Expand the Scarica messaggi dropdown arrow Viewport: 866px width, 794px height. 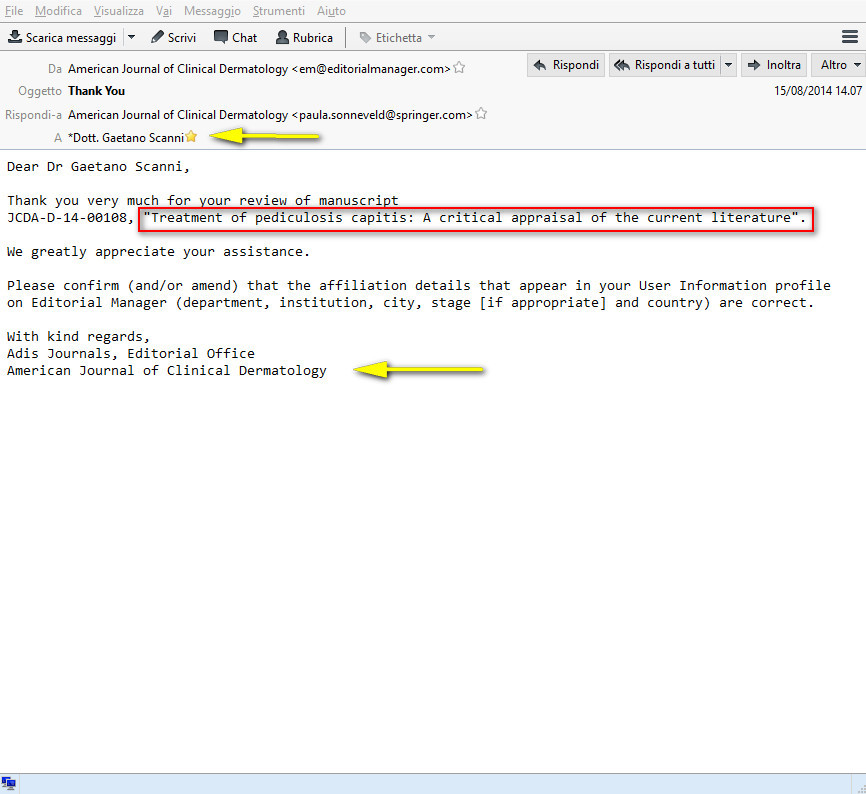pos(131,38)
